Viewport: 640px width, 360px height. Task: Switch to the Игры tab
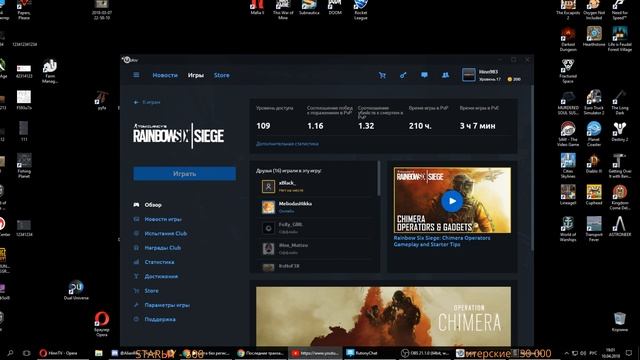pyautogui.click(x=196, y=75)
